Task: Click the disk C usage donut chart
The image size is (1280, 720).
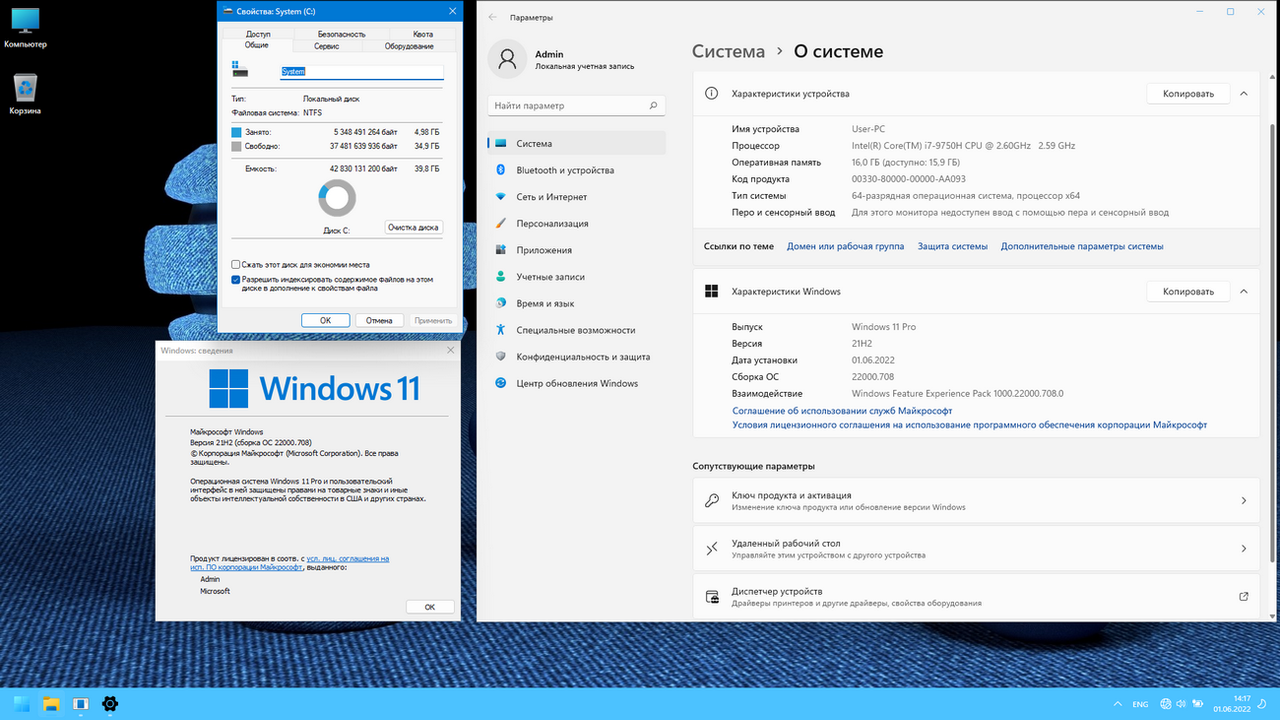Action: pyautogui.click(x=337, y=198)
